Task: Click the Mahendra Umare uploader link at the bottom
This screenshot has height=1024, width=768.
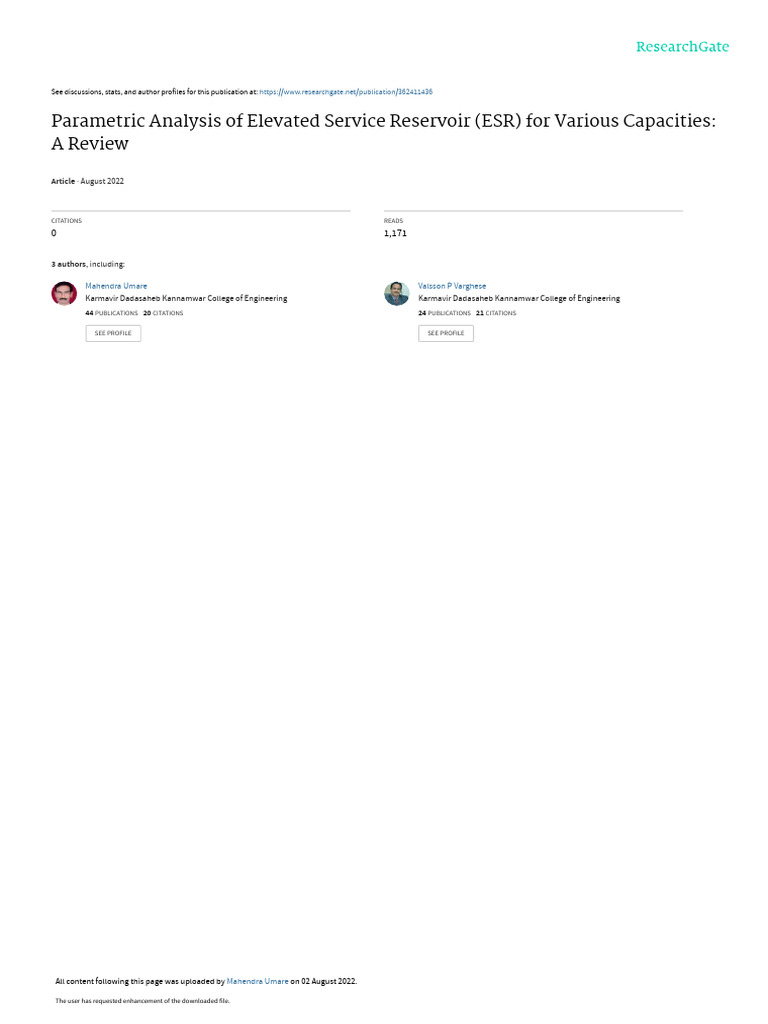Action: tap(257, 981)
